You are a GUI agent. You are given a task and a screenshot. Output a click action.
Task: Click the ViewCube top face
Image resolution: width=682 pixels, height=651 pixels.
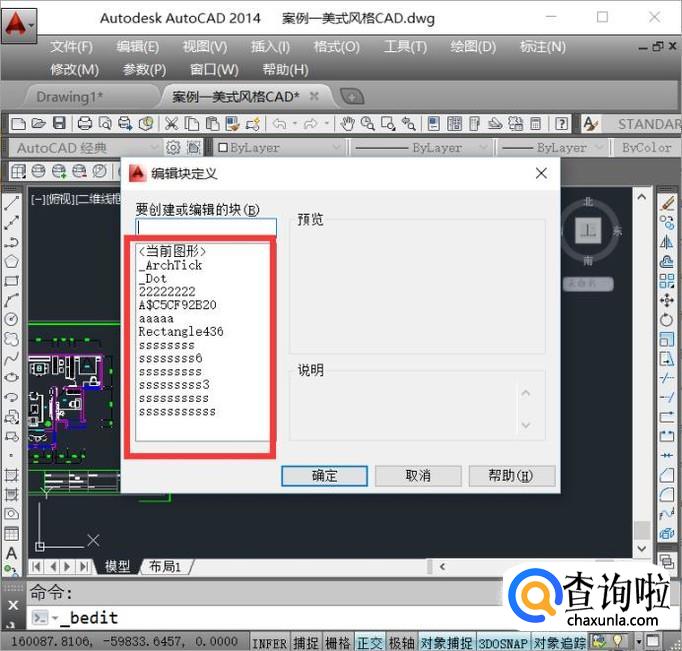pos(588,230)
